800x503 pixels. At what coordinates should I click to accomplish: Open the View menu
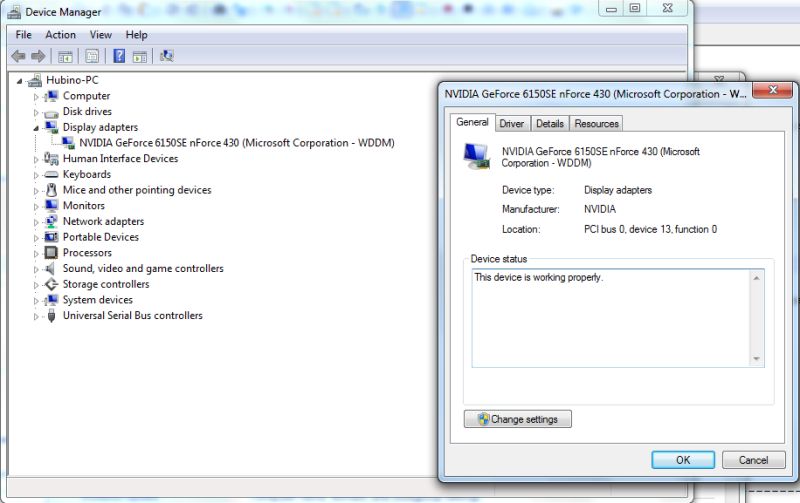coord(101,35)
